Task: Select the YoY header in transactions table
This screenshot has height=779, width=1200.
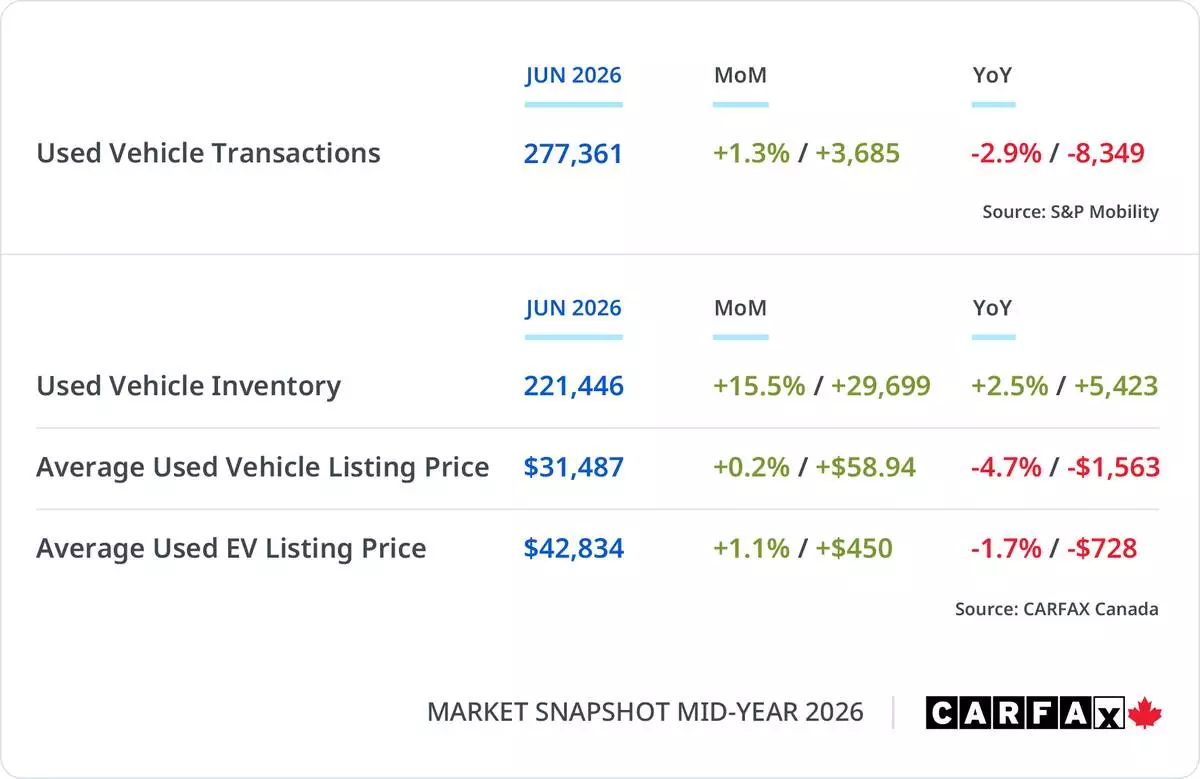Action: tap(992, 75)
